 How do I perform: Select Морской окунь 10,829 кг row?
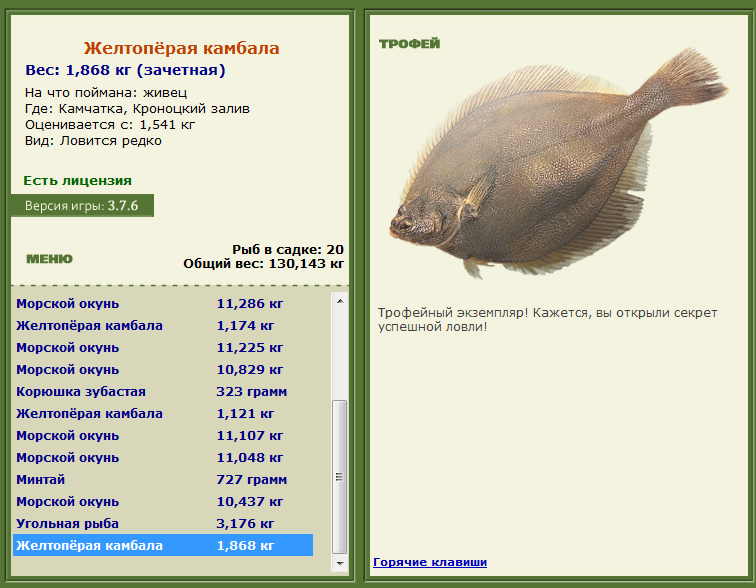click(x=163, y=370)
